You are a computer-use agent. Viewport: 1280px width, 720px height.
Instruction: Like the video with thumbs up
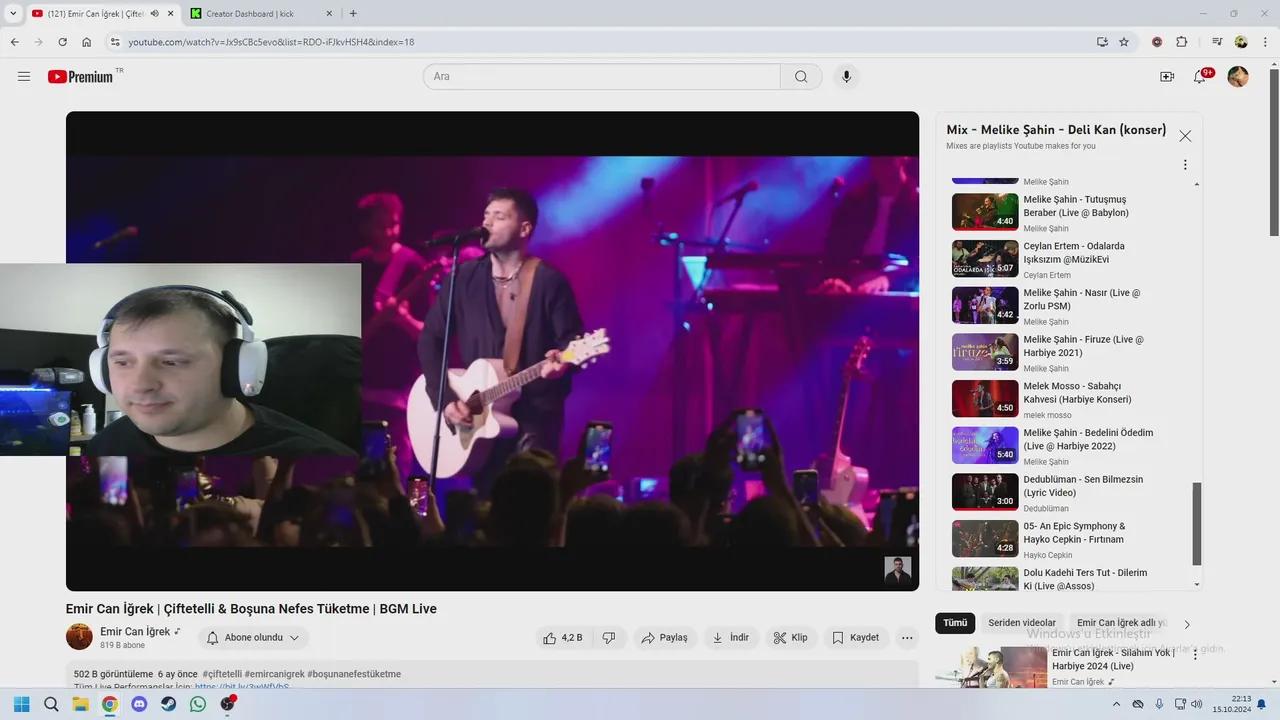click(562, 638)
